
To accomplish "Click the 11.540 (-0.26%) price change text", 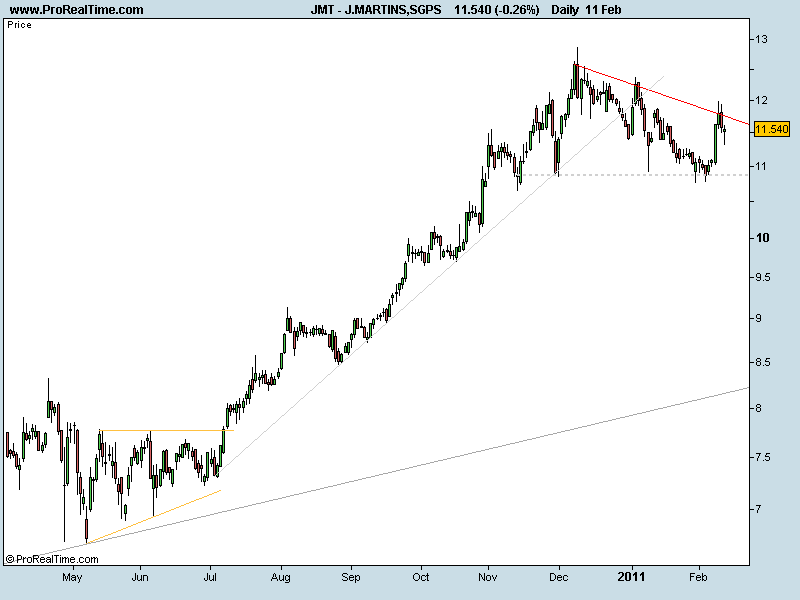I will [x=496, y=10].
